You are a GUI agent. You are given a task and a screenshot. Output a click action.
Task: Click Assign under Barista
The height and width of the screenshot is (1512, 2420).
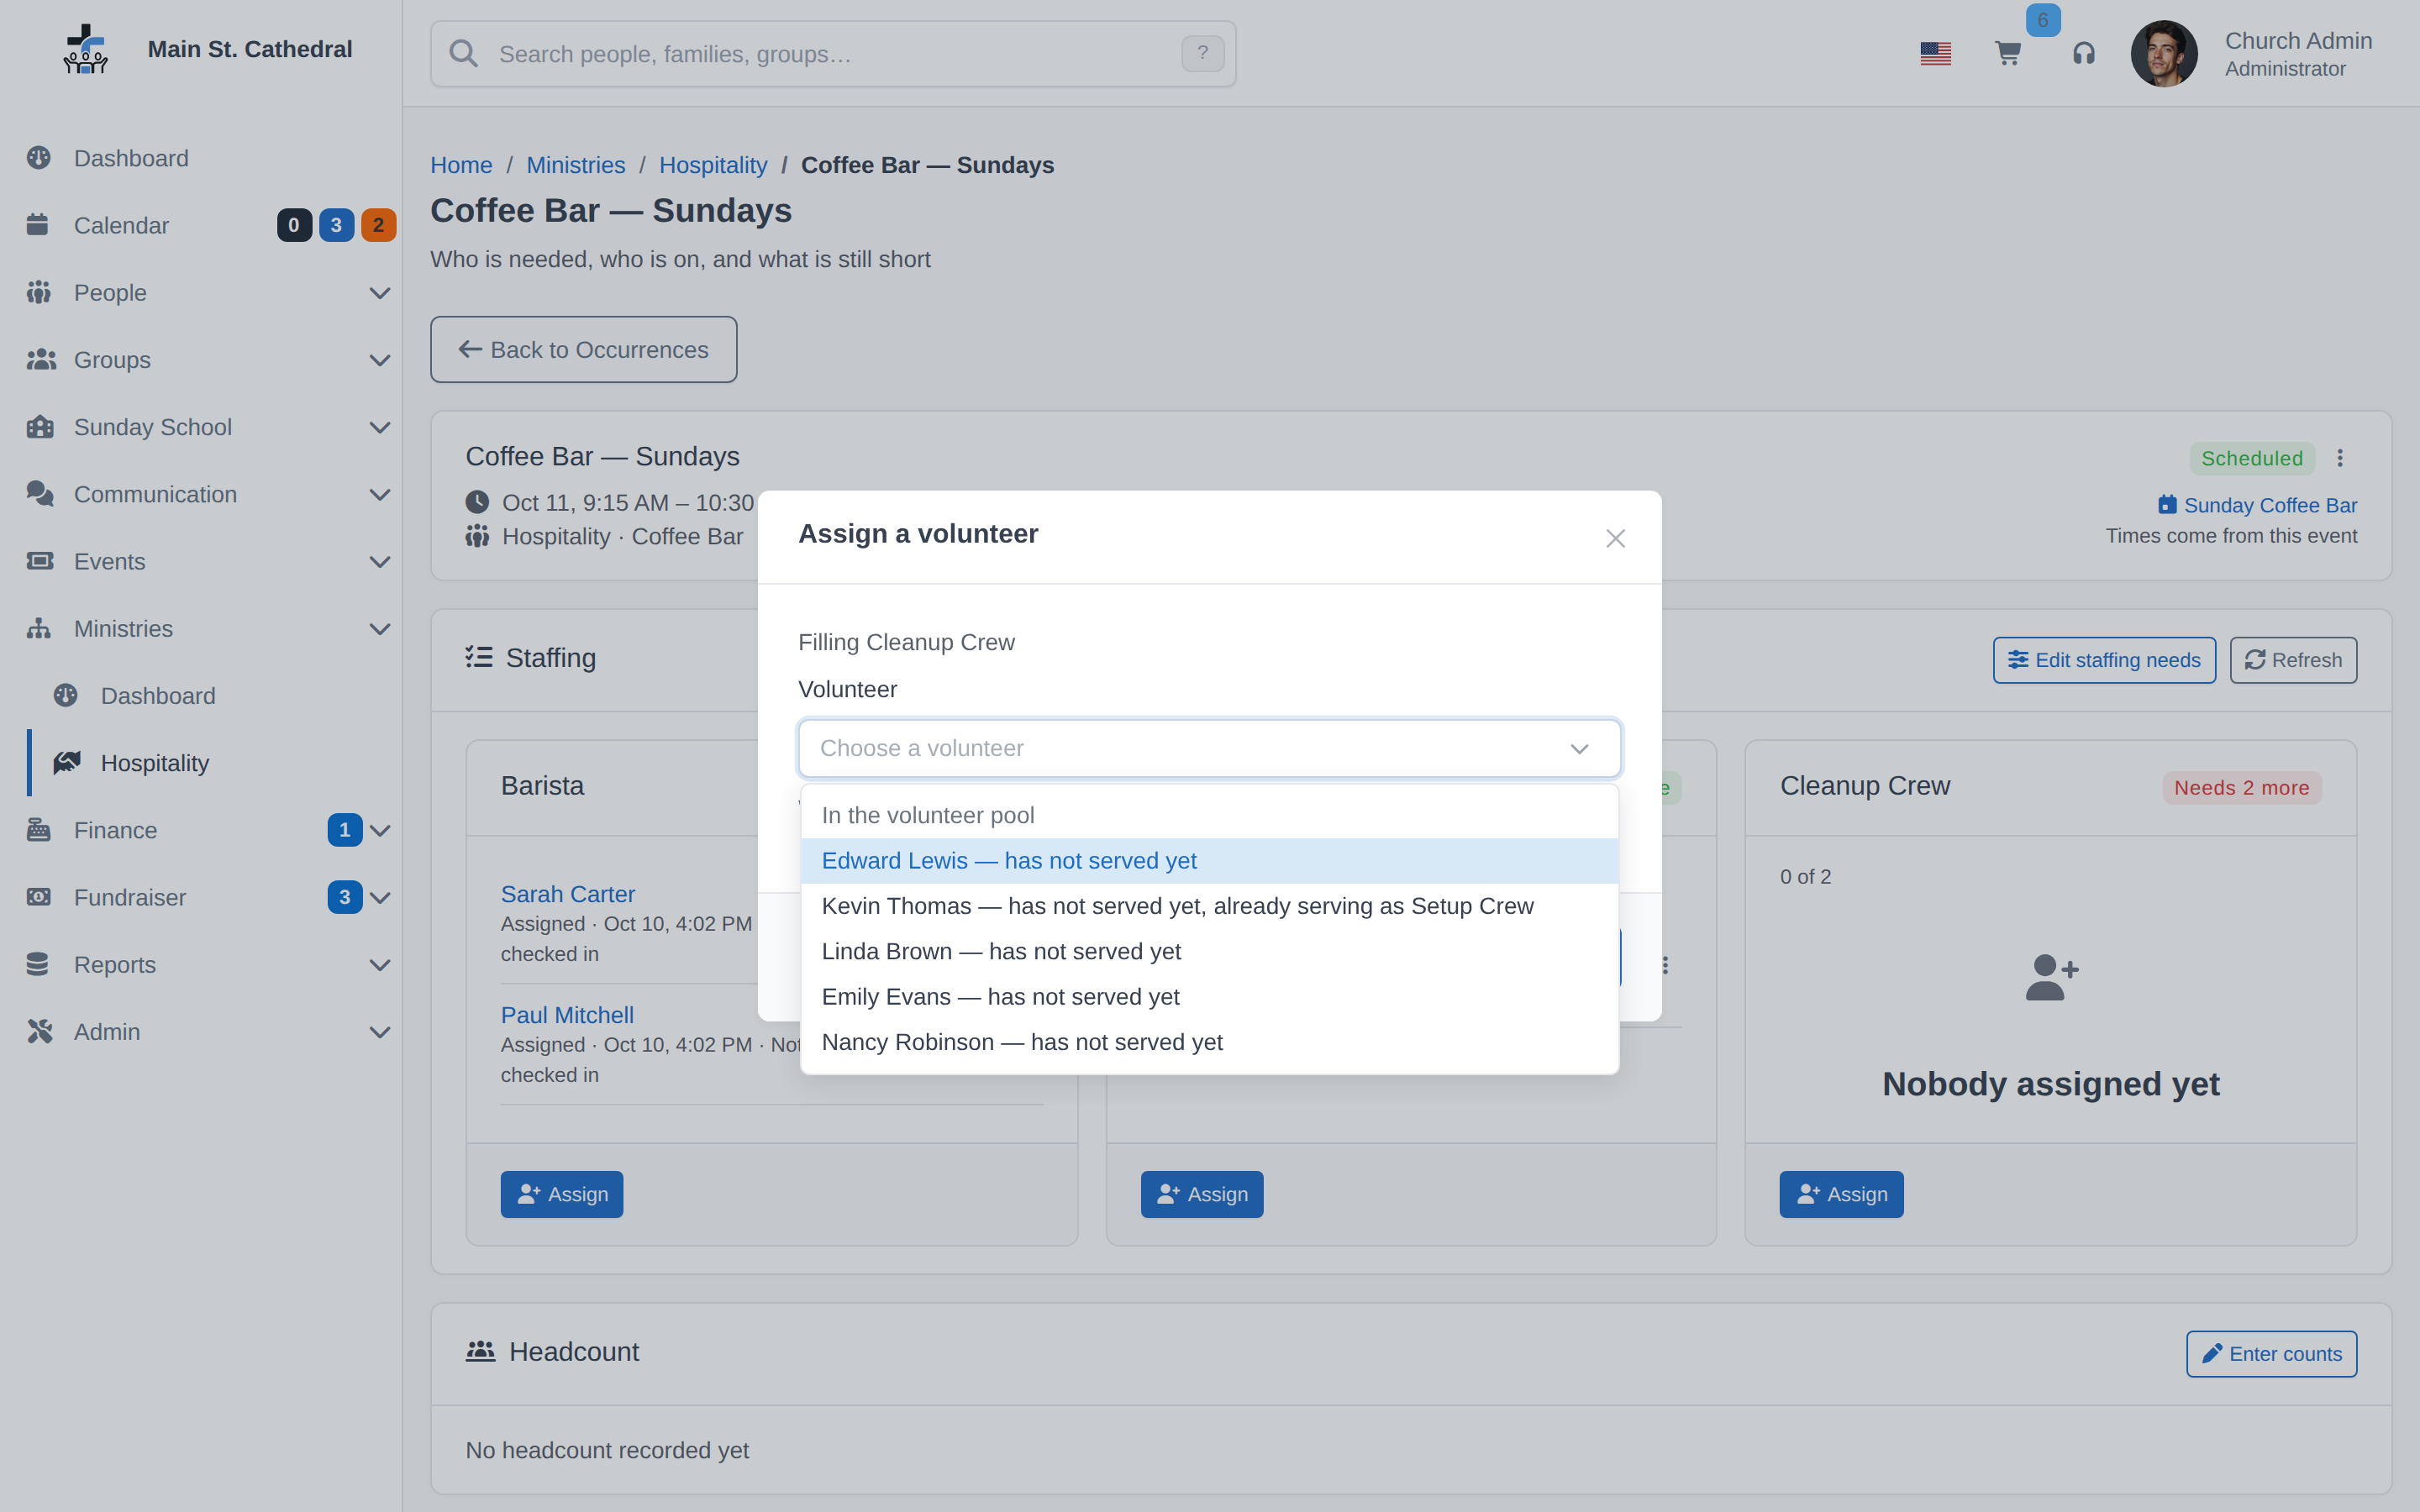(x=562, y=1194)
